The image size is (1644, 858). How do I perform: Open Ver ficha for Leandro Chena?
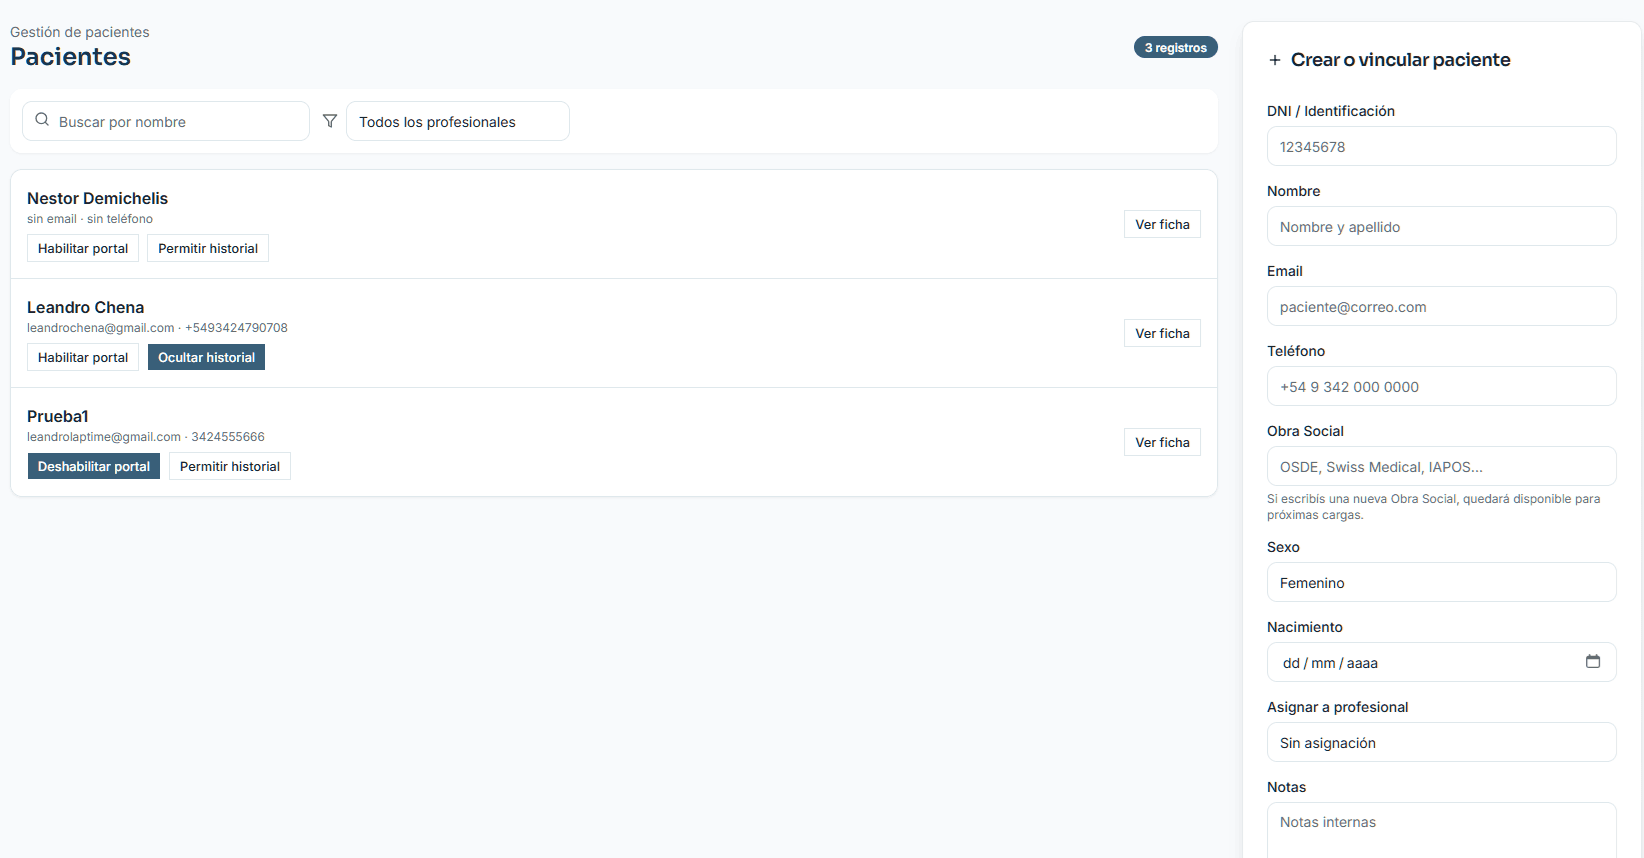pyautogui.click(x=1162, y=333)
